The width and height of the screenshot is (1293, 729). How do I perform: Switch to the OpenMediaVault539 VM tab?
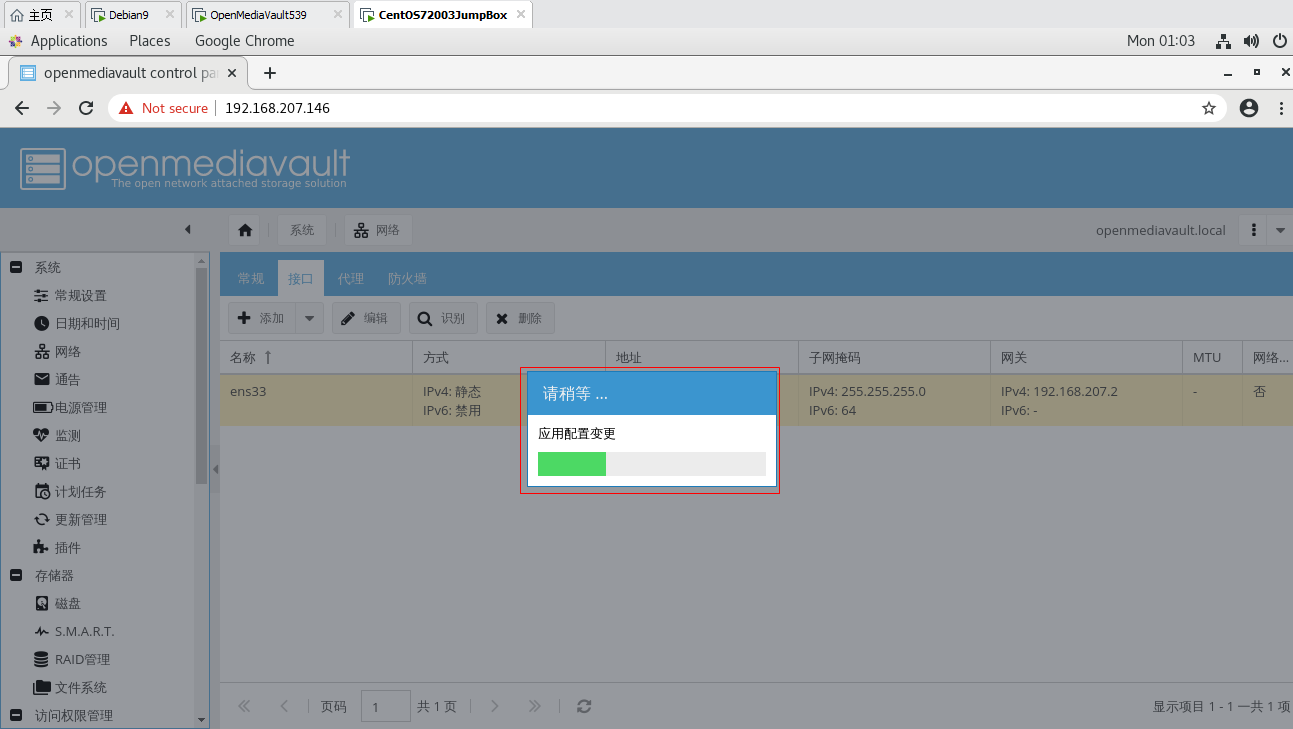coord(267,15)
